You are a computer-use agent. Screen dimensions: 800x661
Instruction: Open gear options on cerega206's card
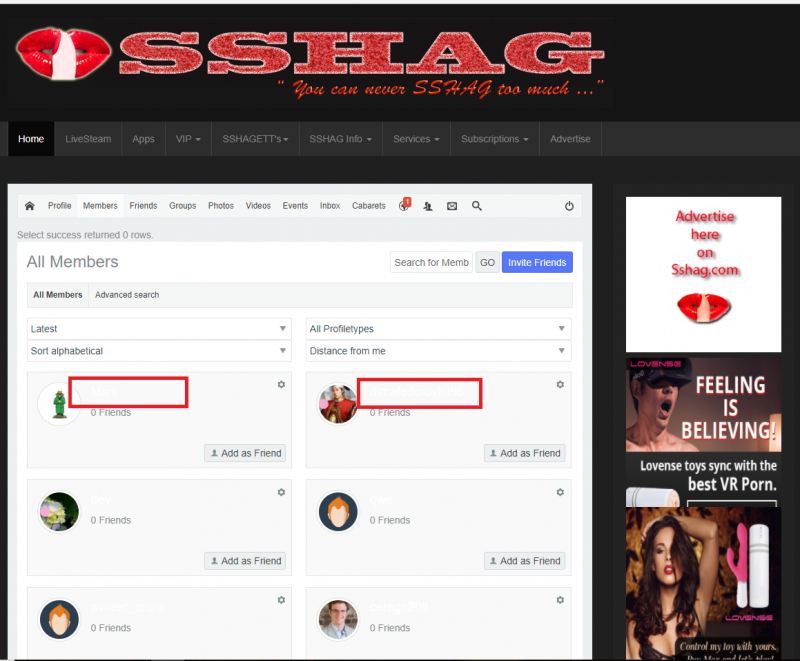click(x=560, y=600)
